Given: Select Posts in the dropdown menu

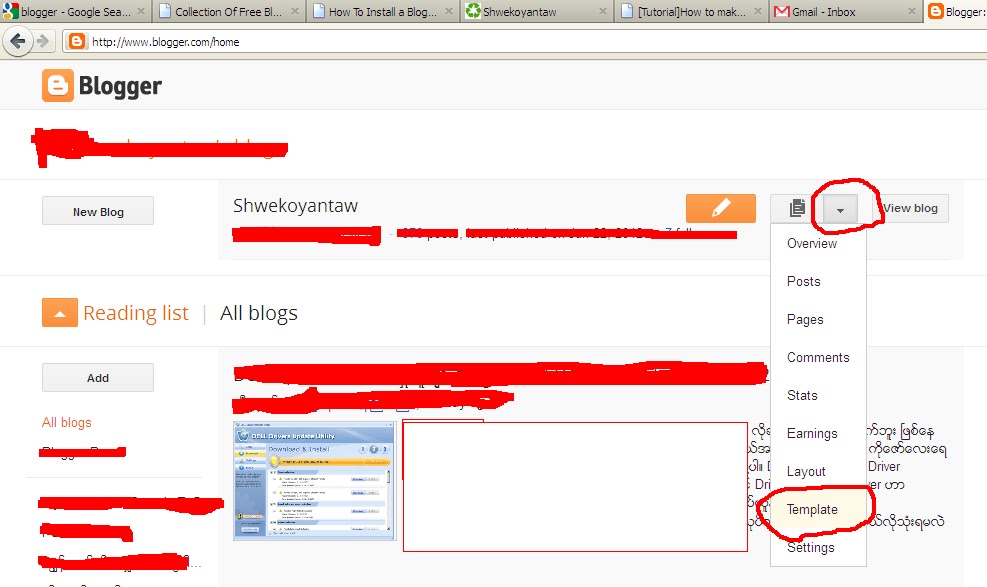Looking at the screenshot, I should (x=803, y=281).
